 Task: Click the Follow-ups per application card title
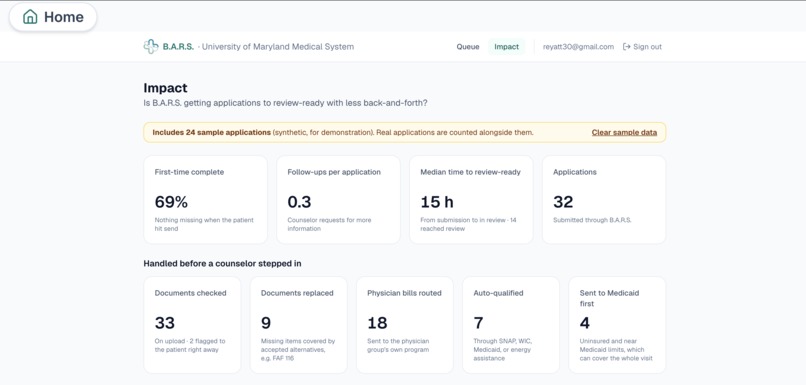(x=334, y=172)
